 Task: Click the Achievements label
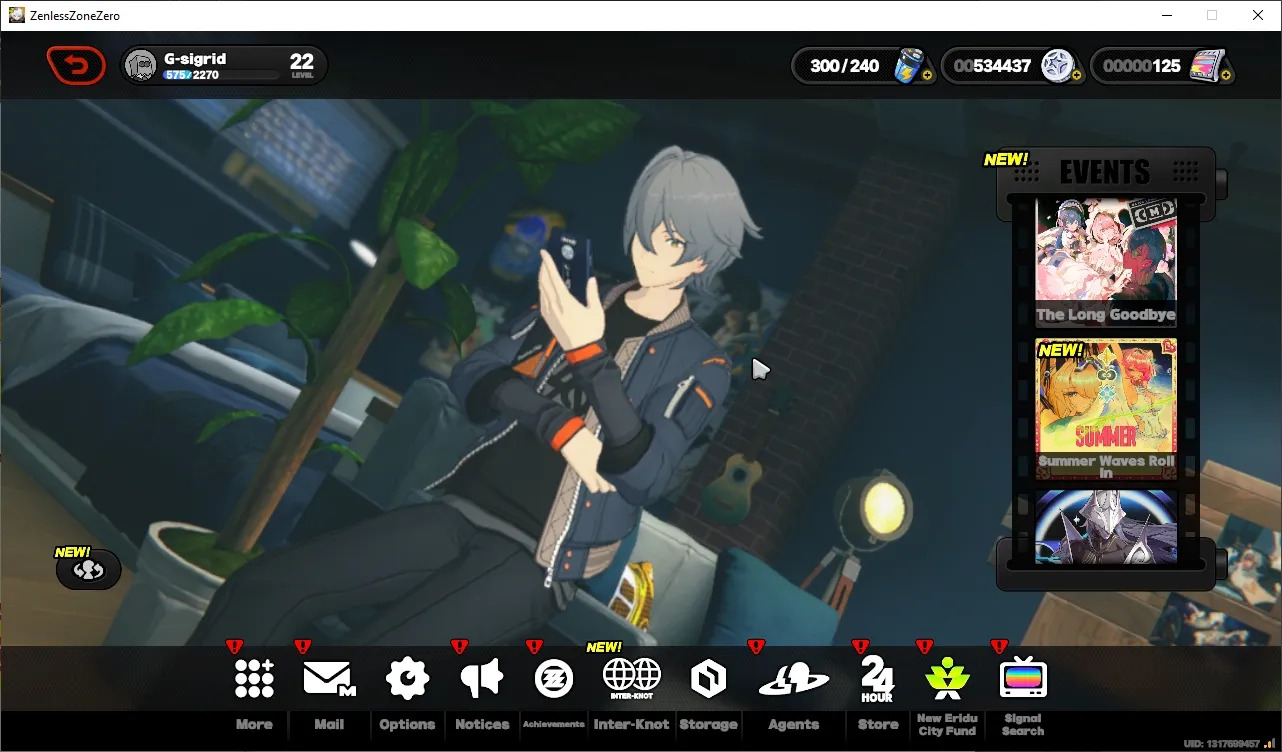point(554,724)
